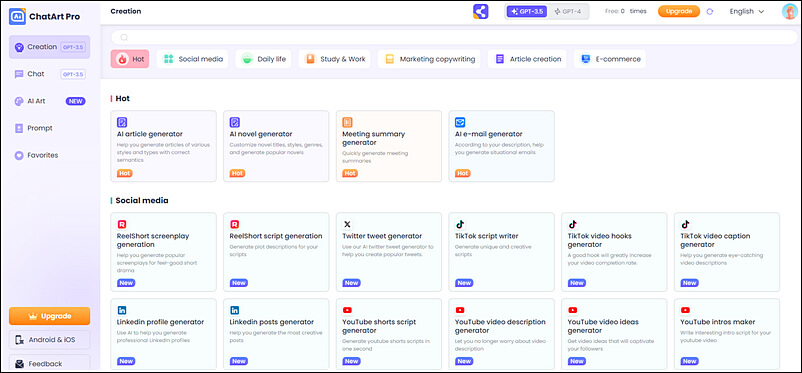Select the E-commerce category tab

pos(610,59)
